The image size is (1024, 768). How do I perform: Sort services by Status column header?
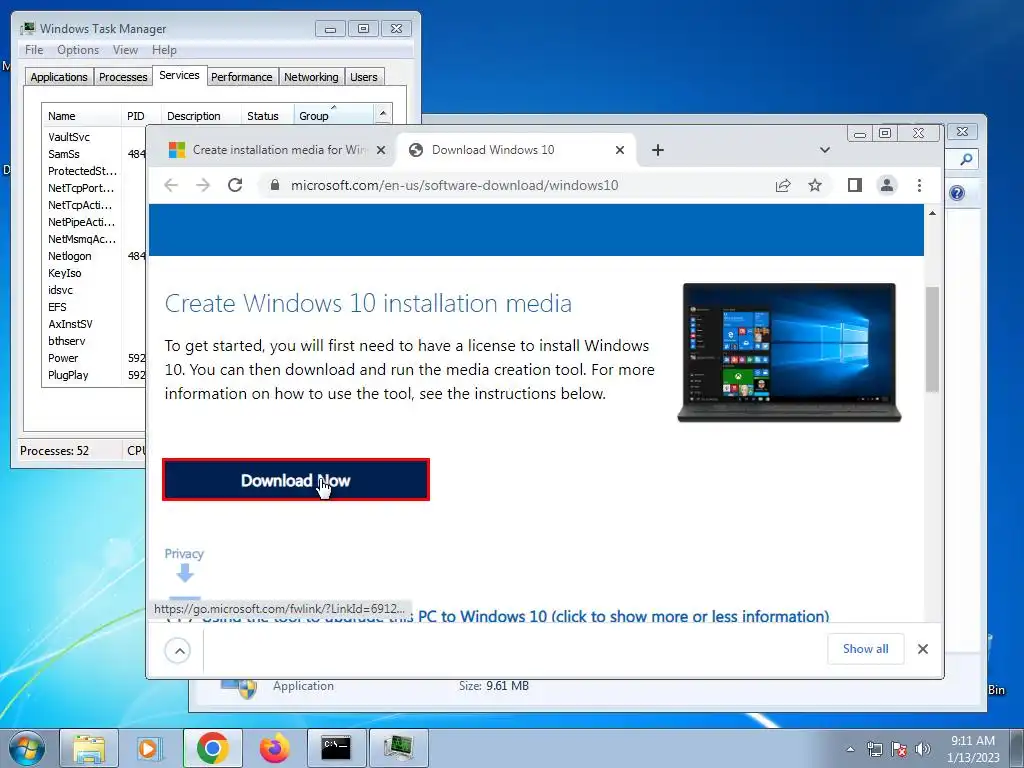pos(267,116)
